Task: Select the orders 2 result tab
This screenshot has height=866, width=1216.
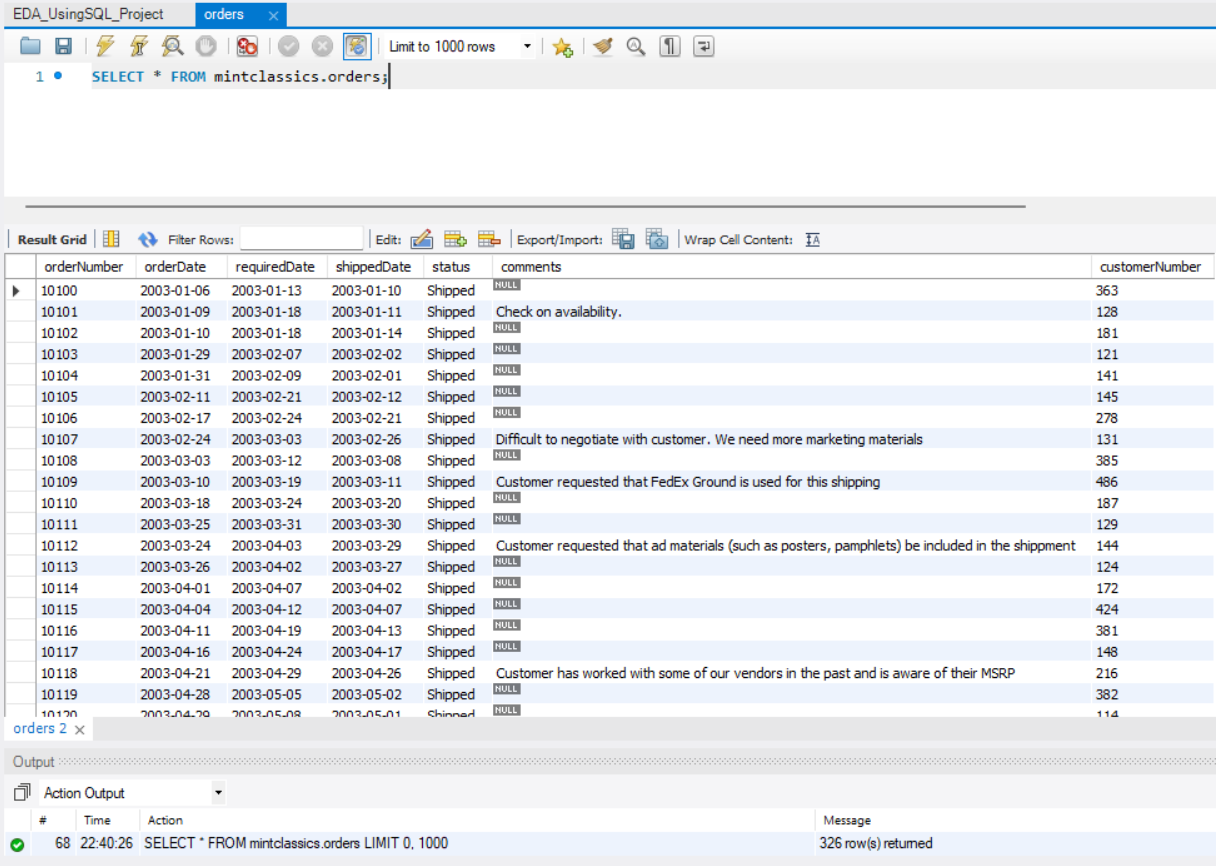Action: [40, 728]
